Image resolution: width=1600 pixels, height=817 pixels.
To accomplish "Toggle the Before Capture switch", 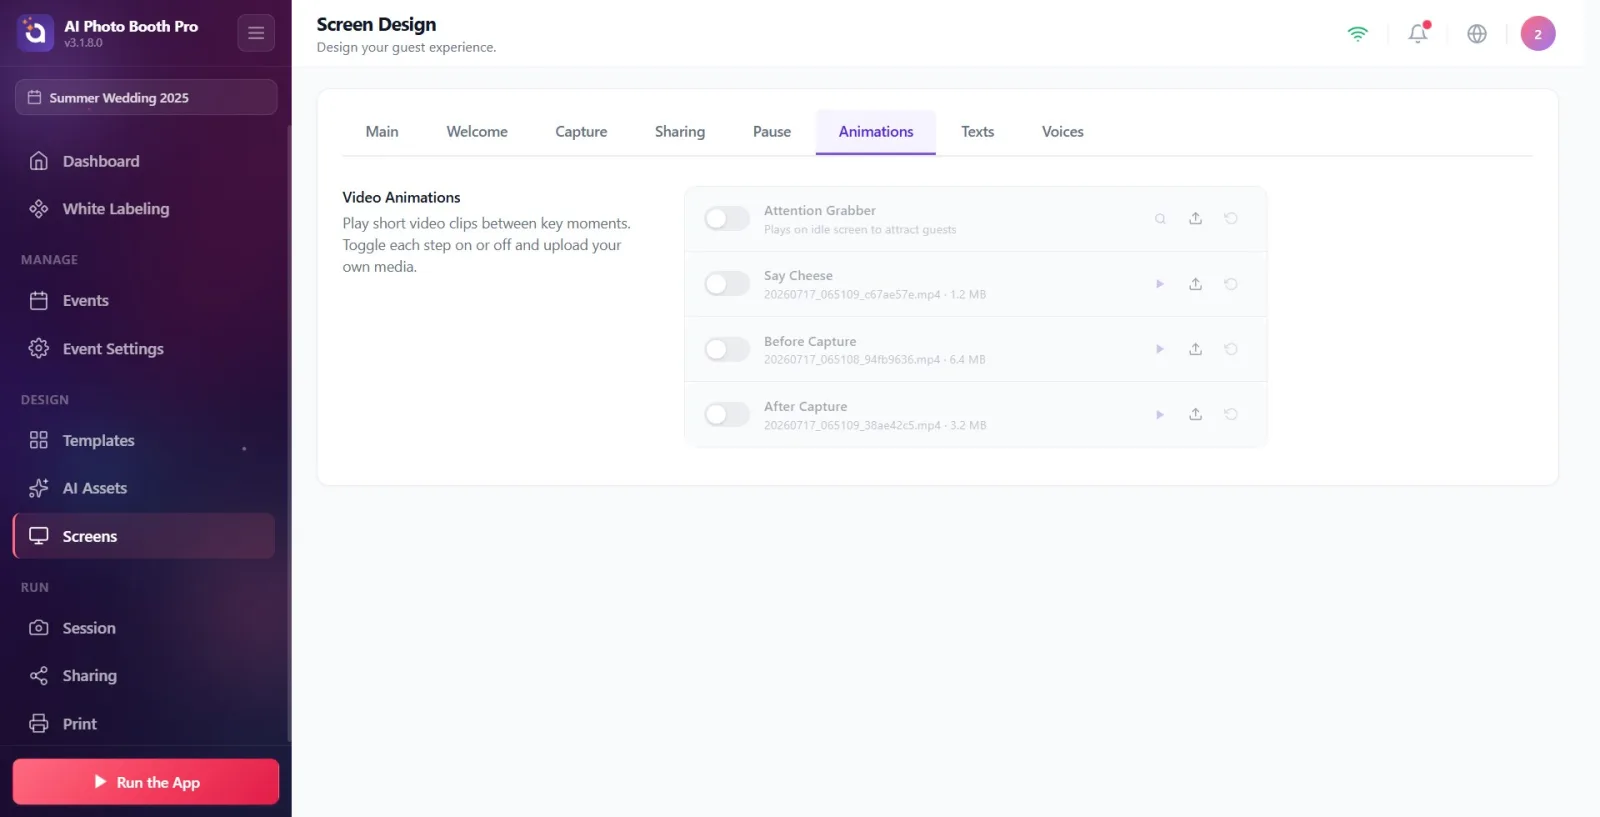I will (x=727, y=349).
